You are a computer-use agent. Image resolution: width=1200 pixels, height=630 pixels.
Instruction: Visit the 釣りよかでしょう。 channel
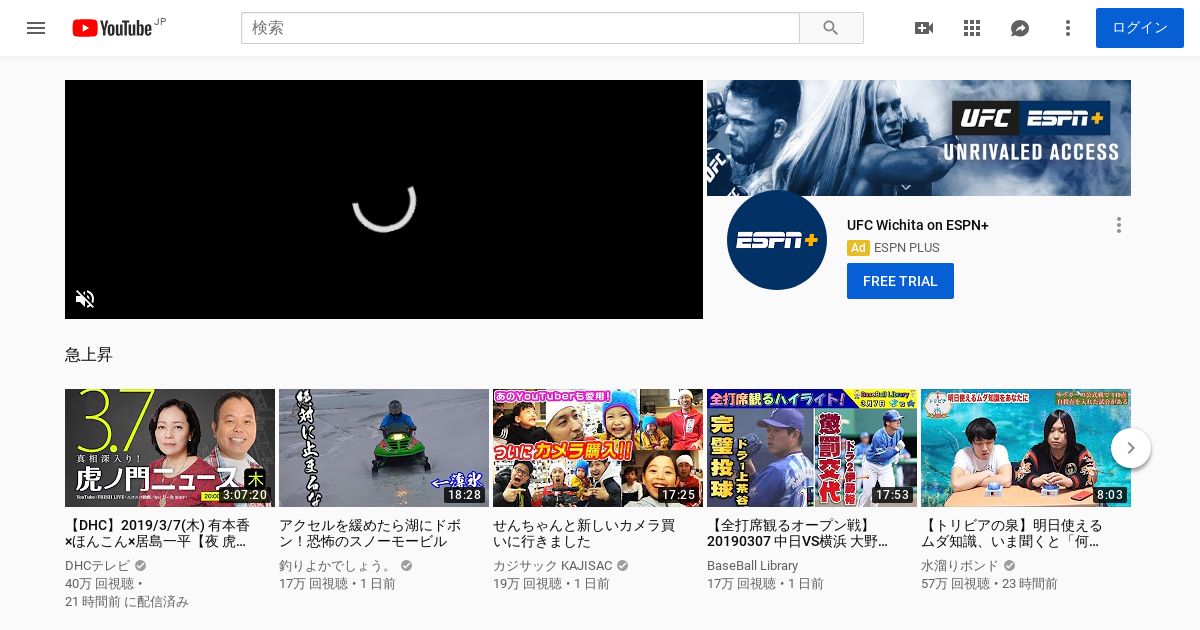(x=336, y=566)
